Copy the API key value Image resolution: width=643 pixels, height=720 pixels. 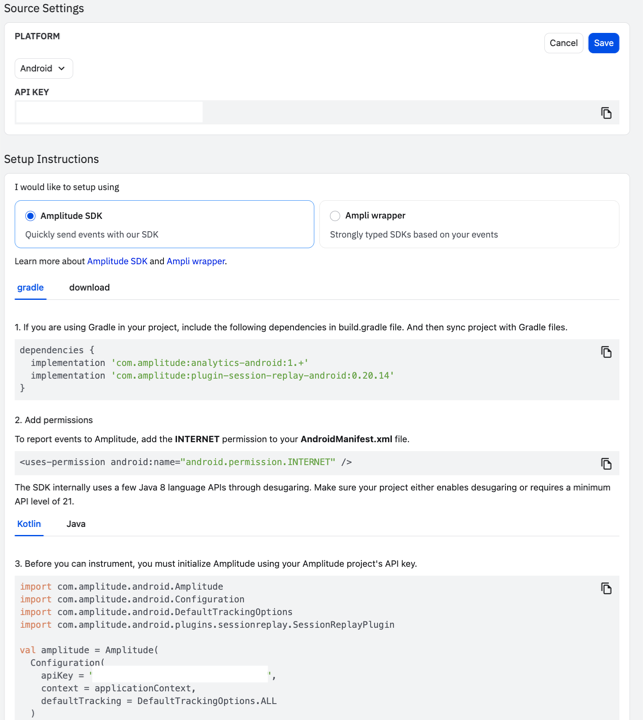[606, 113]
